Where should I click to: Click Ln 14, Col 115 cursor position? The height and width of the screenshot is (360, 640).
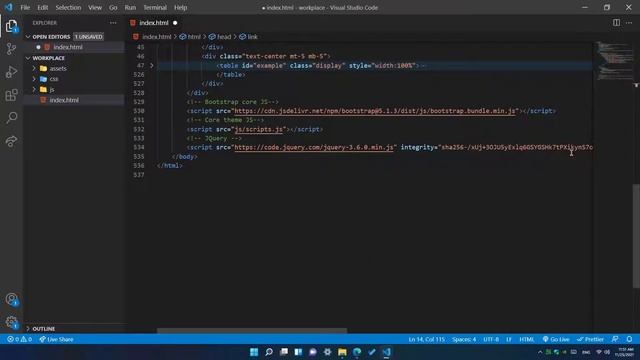coord(427,339)
